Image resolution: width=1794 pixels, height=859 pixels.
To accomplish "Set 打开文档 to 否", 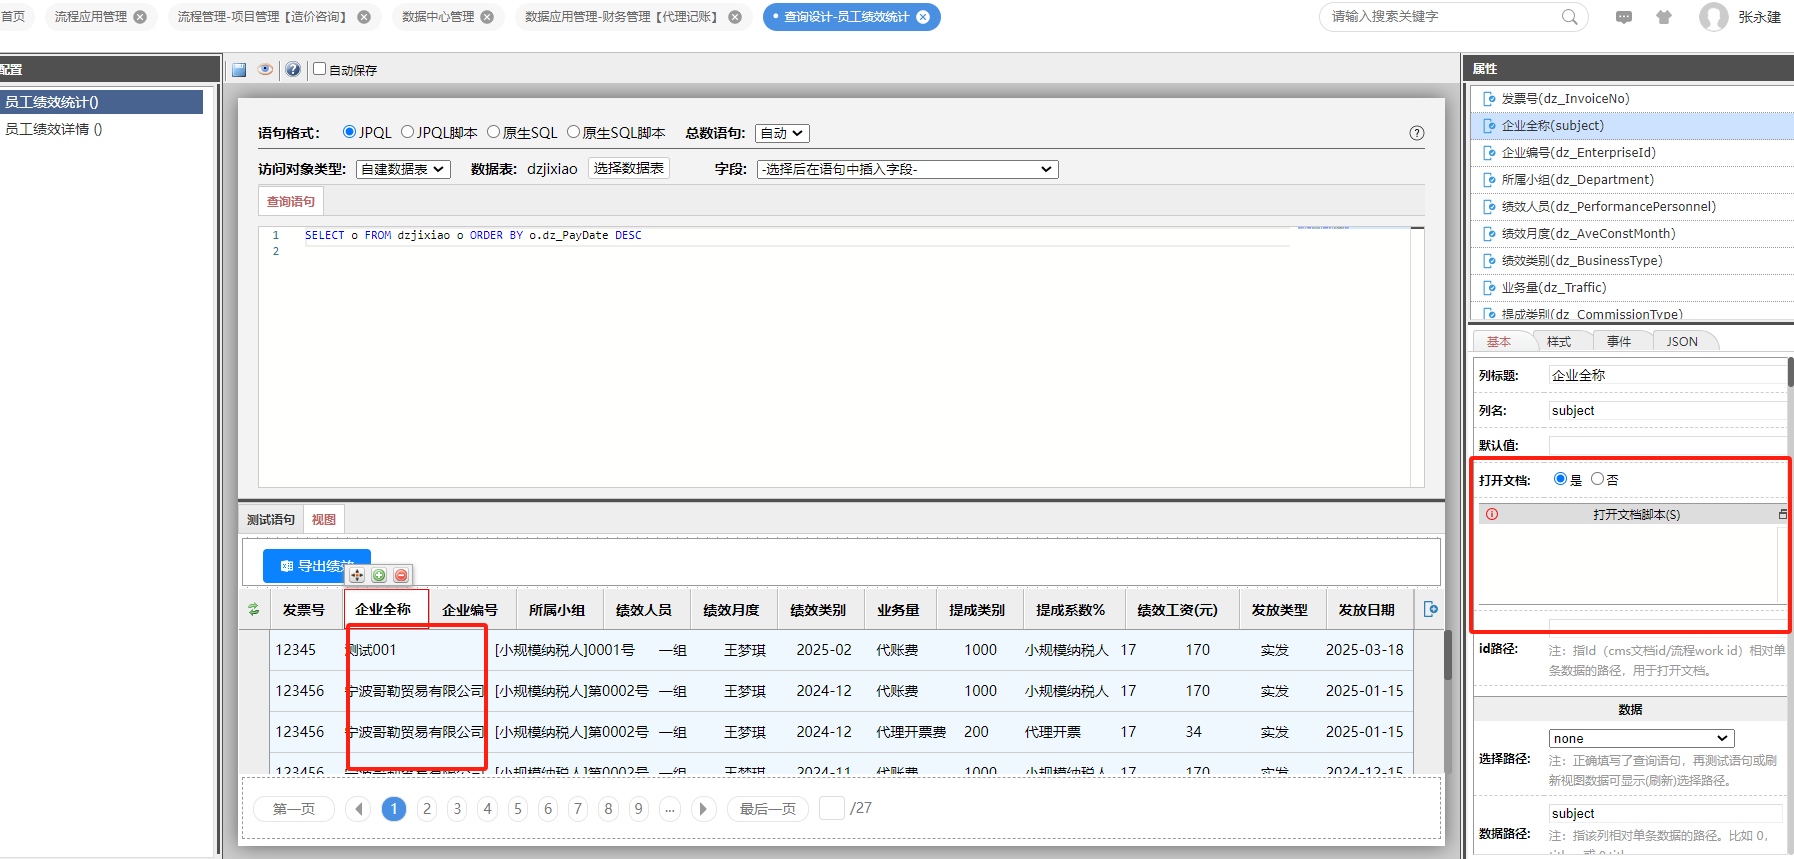I will [1597, 479].
